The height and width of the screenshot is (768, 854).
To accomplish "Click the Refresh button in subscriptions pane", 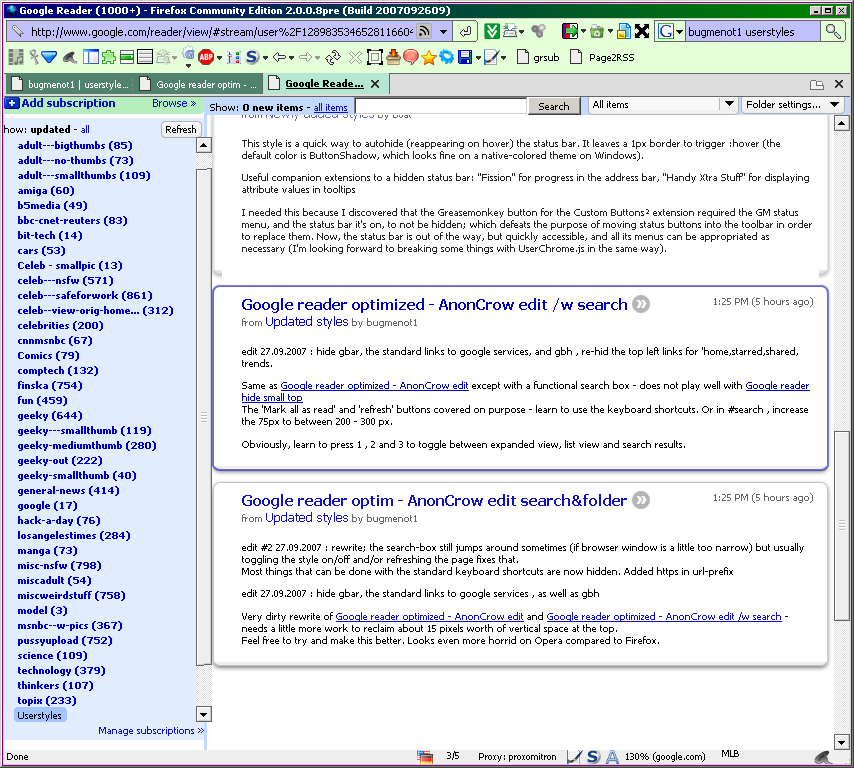I will pyautogui.click(x=181, y=129).
